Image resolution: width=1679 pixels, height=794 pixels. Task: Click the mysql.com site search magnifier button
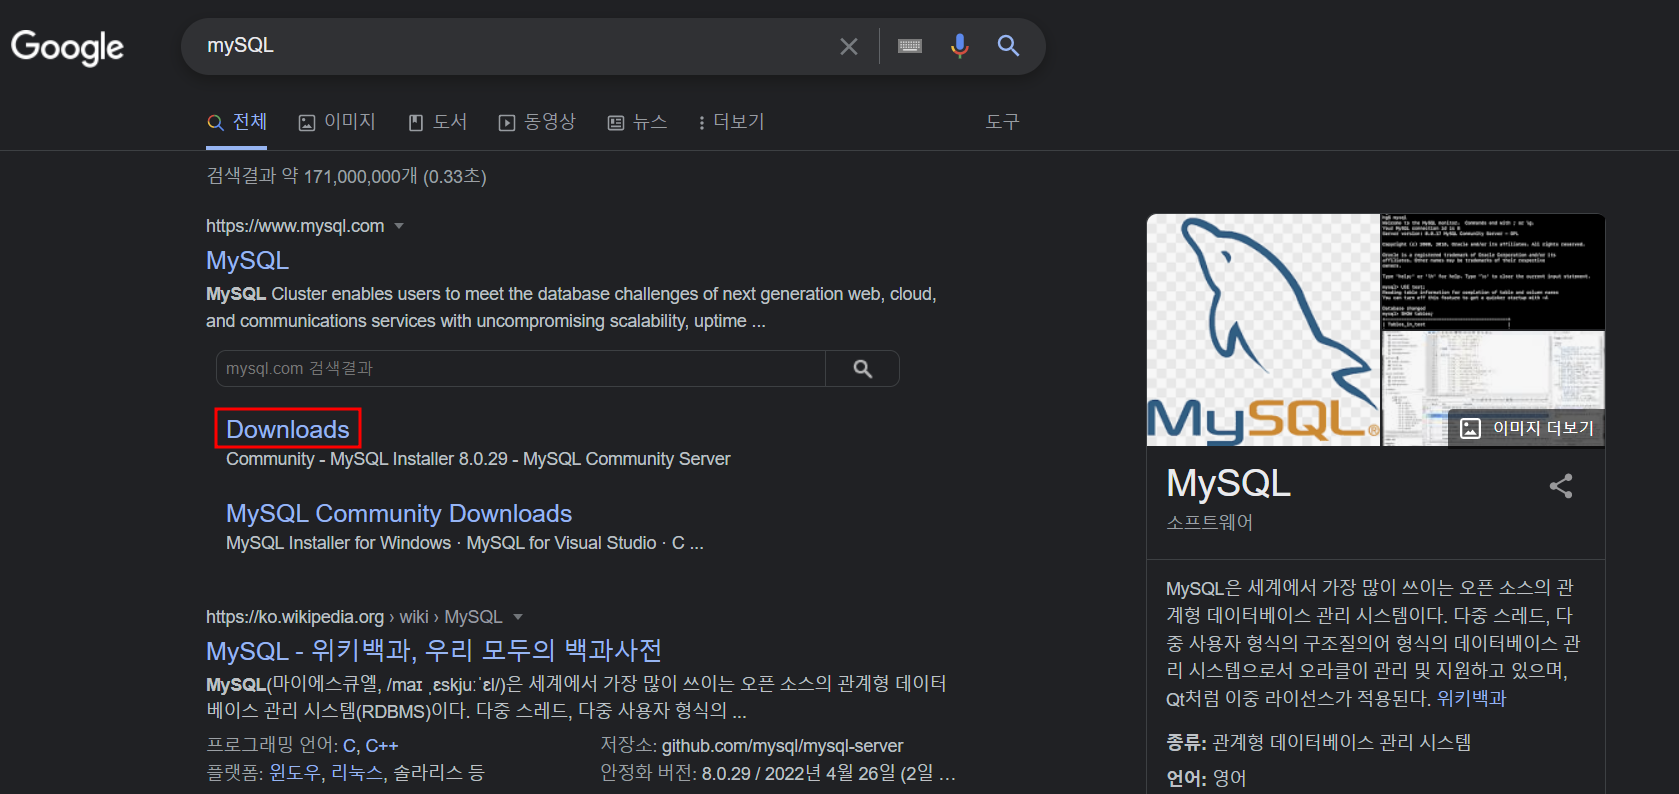[863, 369]
